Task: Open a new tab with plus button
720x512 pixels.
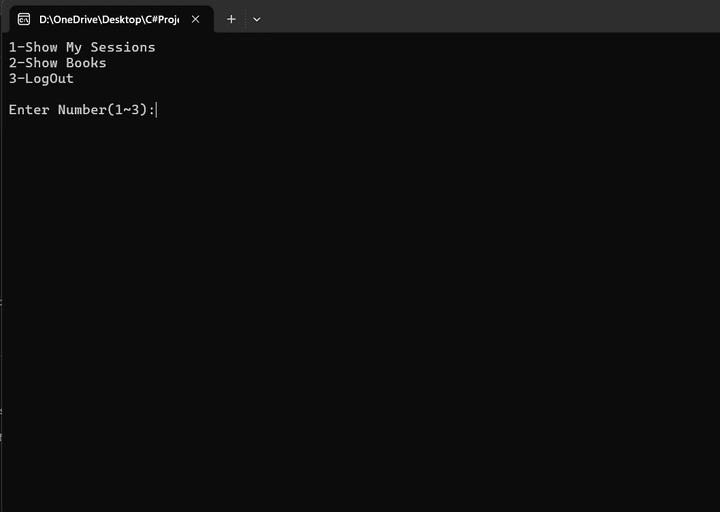Action: coord(231,19)
